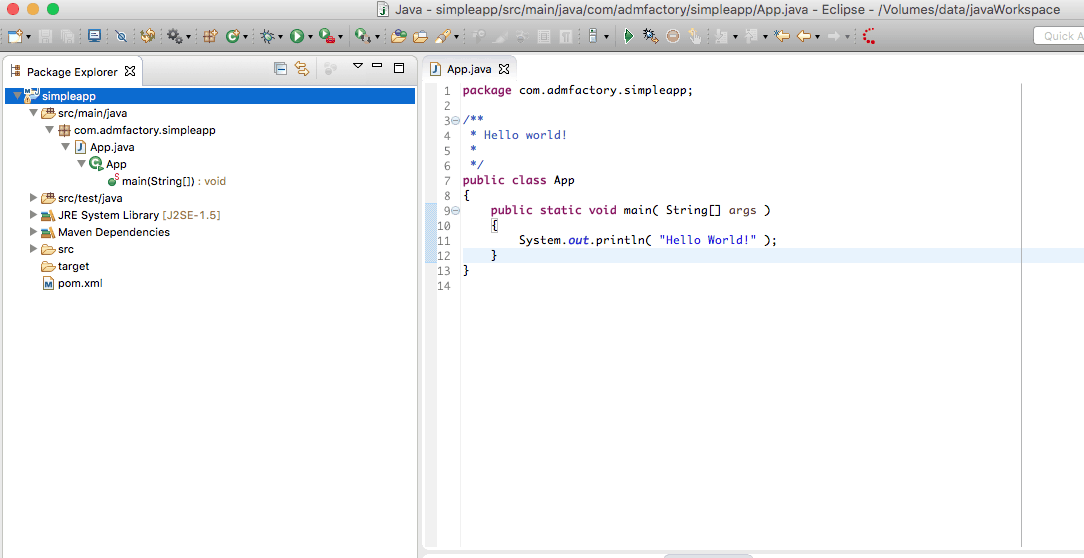Collapse the src/main/java folder
Image resolution: width=1084 pixels, height=558 pixels.
[33, 112]
